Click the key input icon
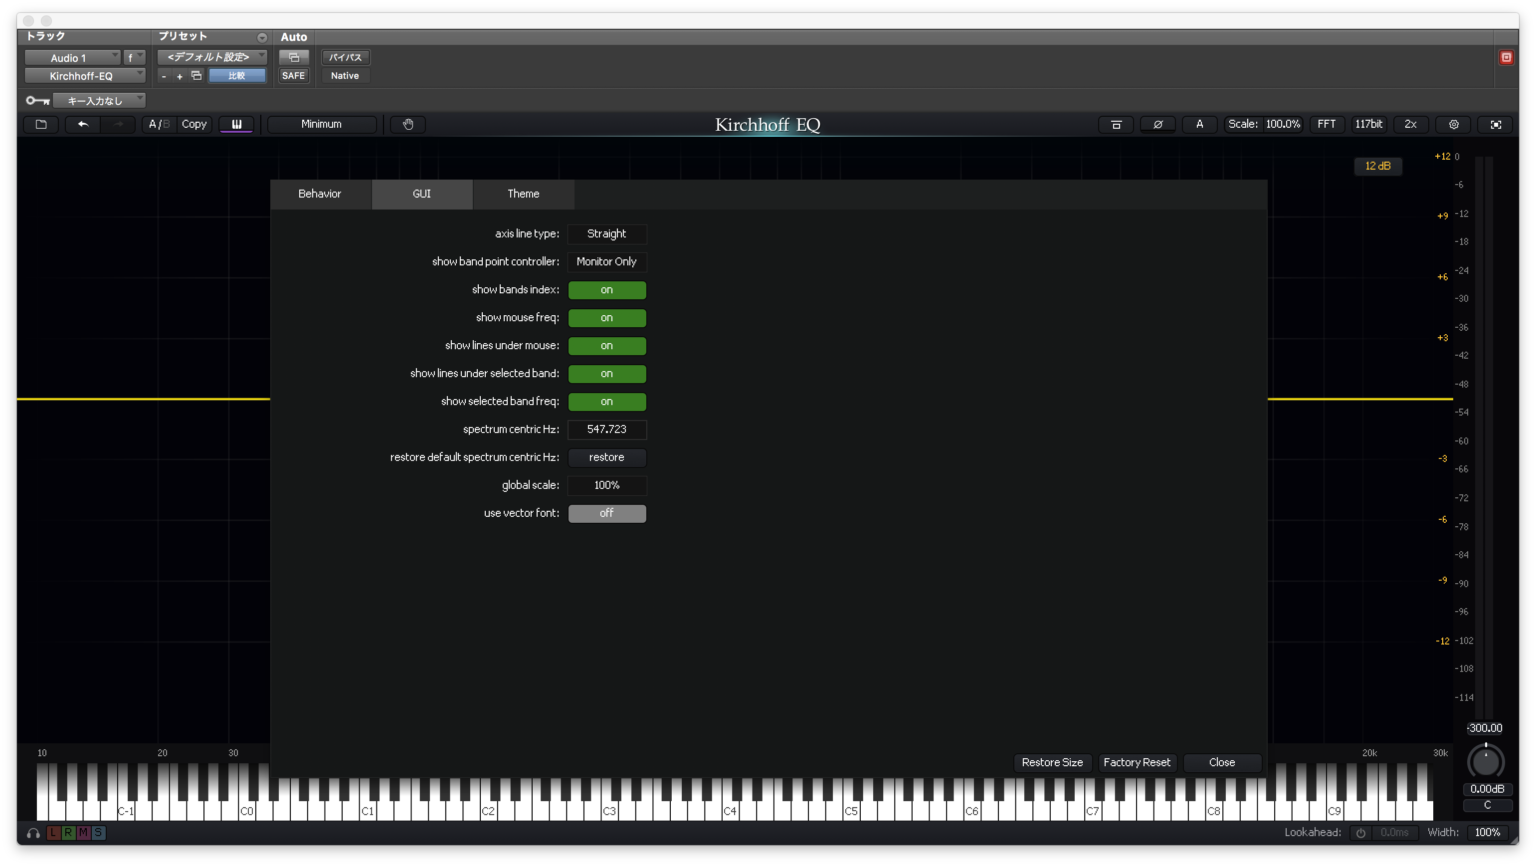 coord(38,100)
